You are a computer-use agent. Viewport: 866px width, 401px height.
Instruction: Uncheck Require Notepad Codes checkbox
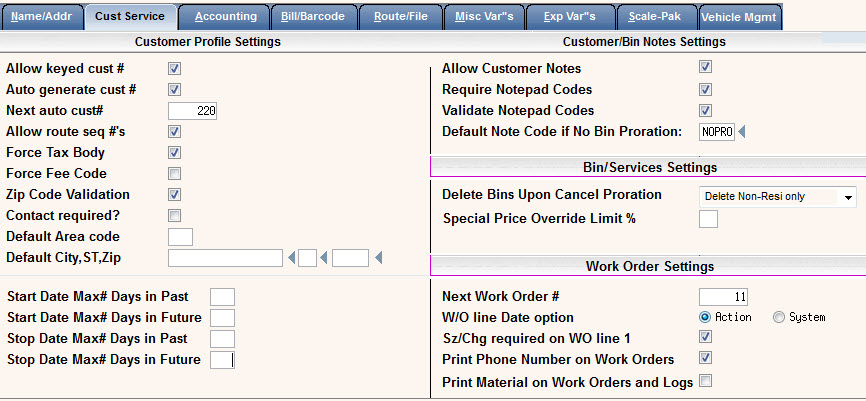click(x=705, y=89)
